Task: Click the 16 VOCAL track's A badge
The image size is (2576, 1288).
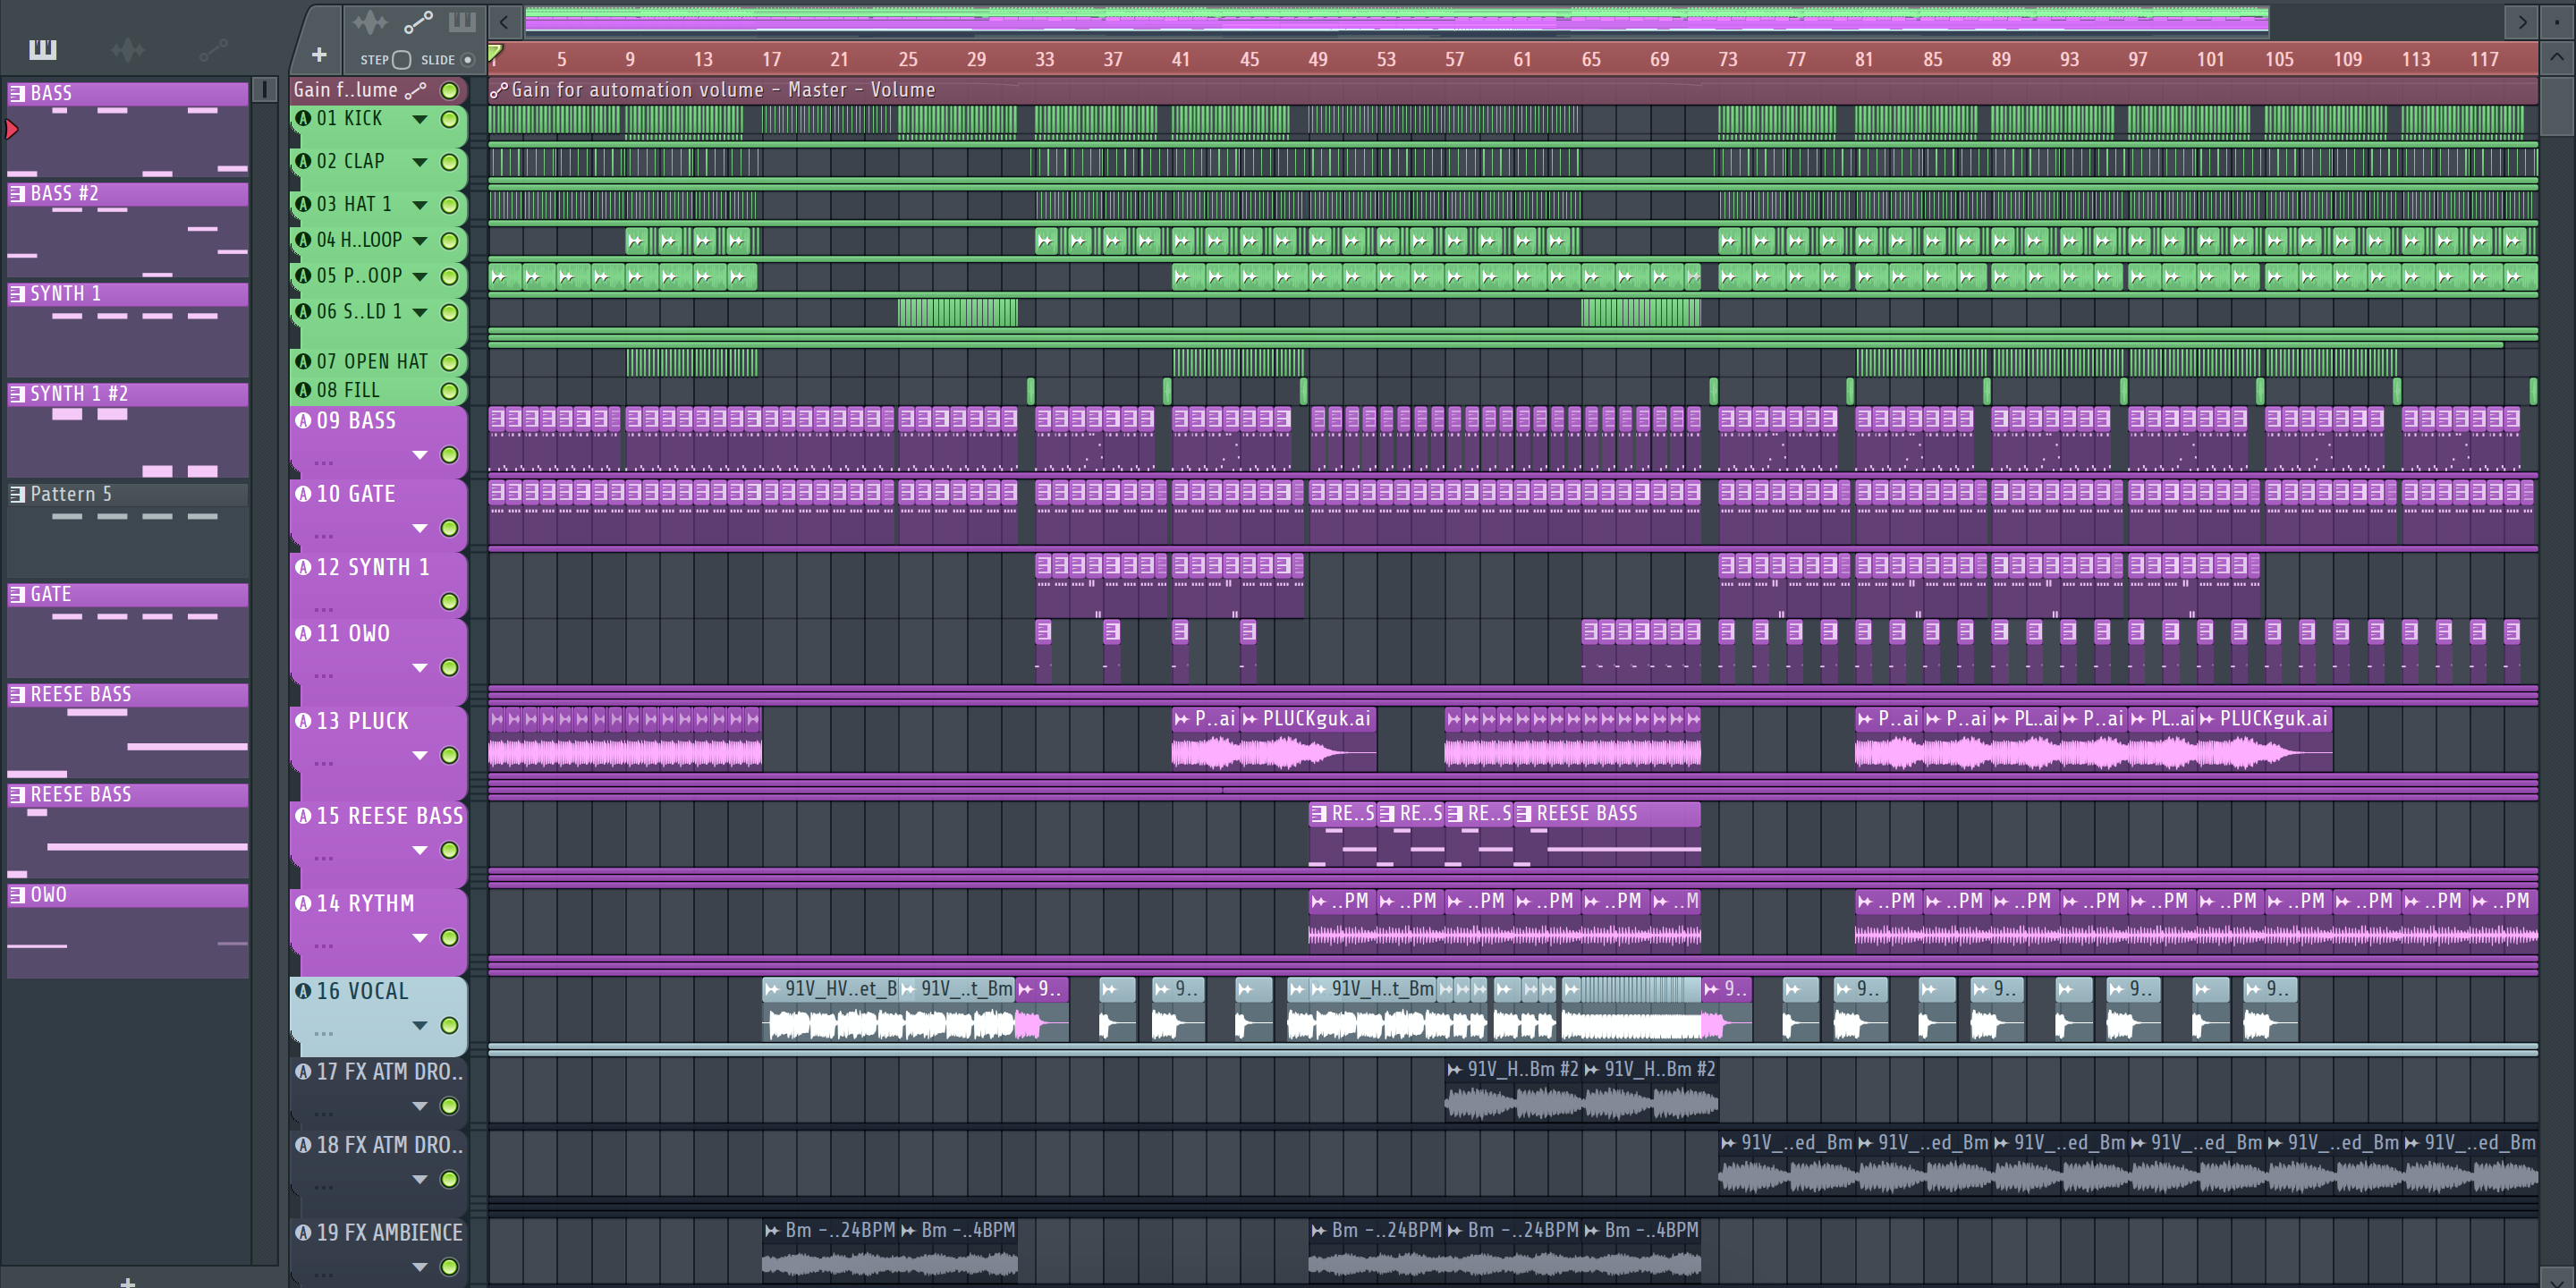Action: tap(303, 991)
